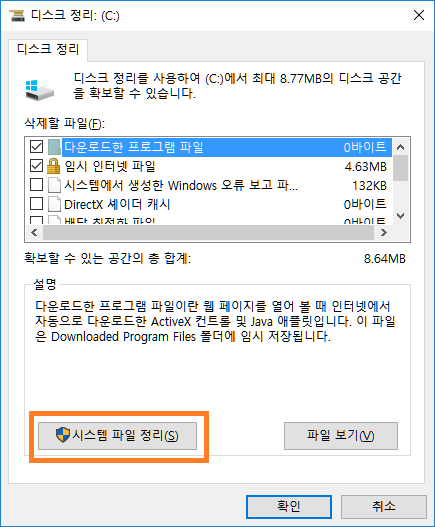Viewport: 435px width, 527px height.
Task: Click the horizontal scroll left arrow
Action: pyautogui.click(x=34, y=233)
